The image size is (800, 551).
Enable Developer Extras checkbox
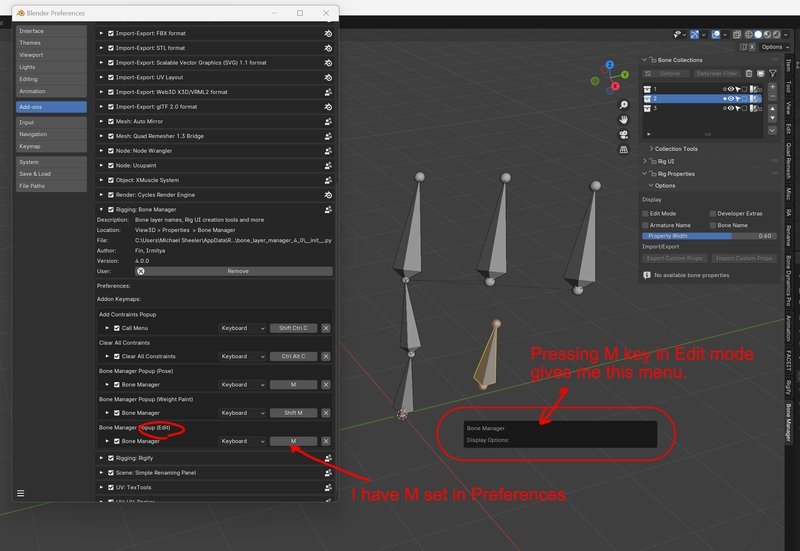point(713,213)
